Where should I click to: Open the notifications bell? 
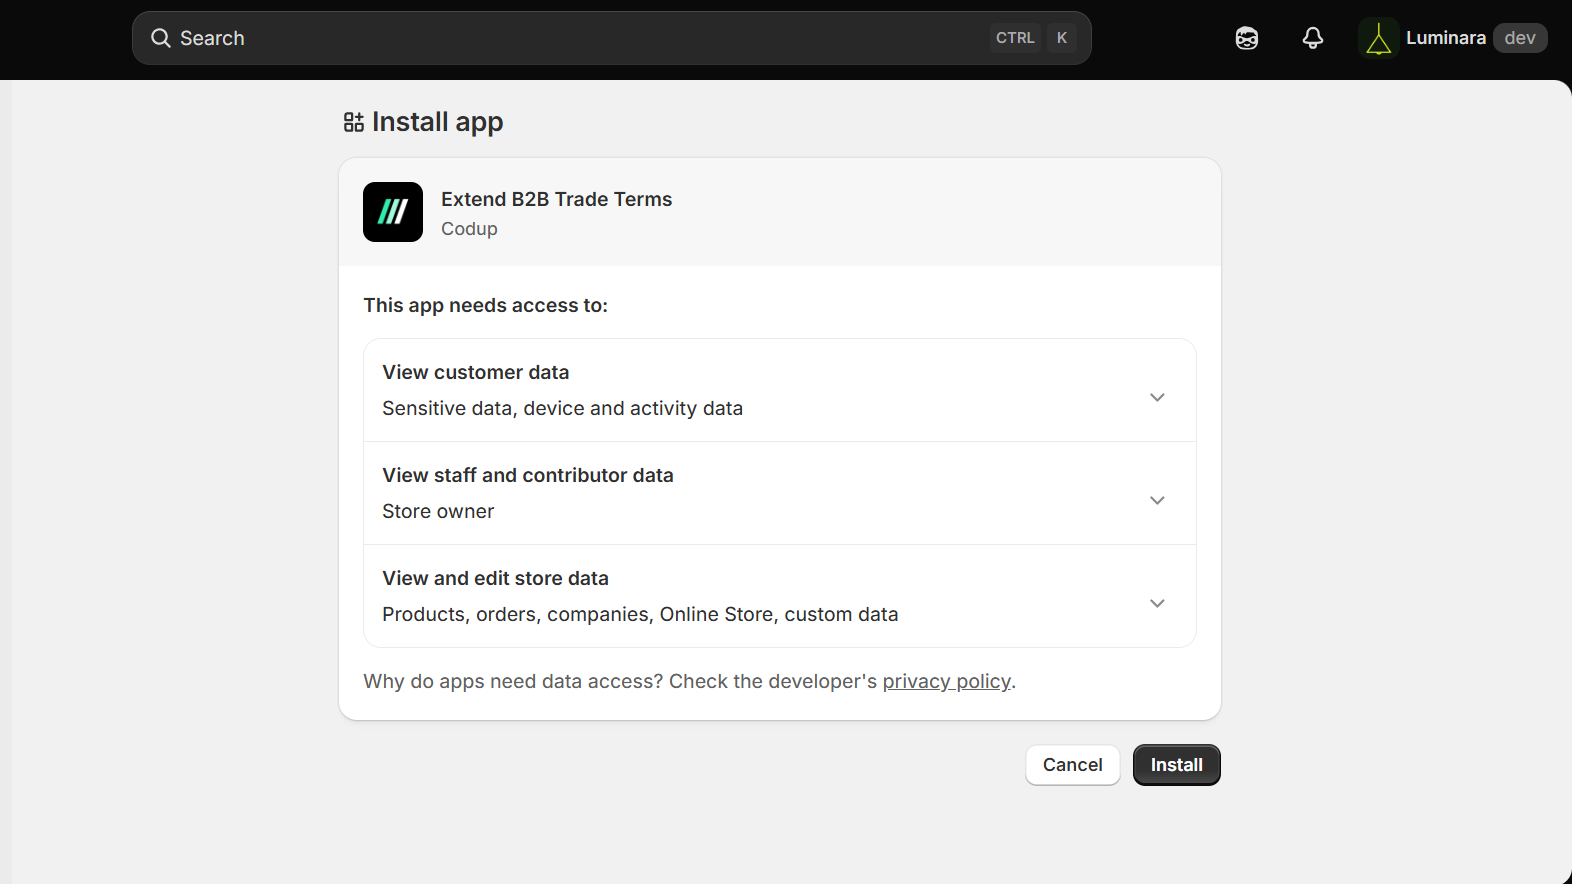[x=1312, y=38]
